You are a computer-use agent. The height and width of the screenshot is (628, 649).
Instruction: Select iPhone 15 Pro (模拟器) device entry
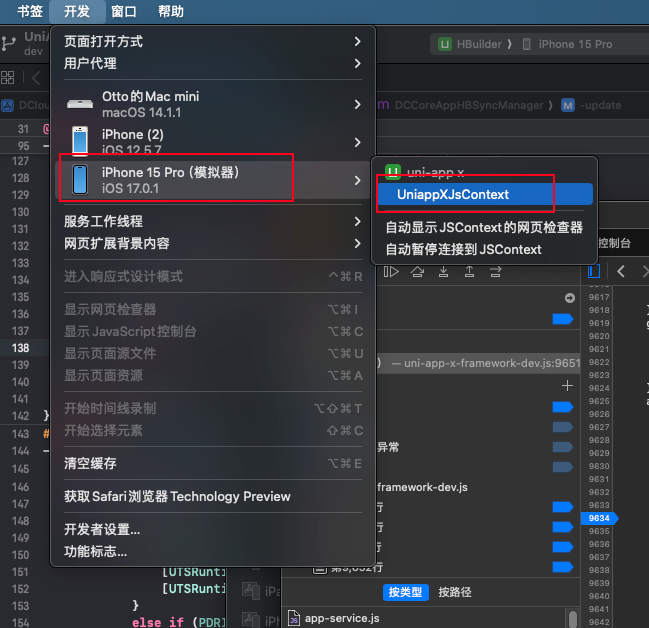point(213,180)
